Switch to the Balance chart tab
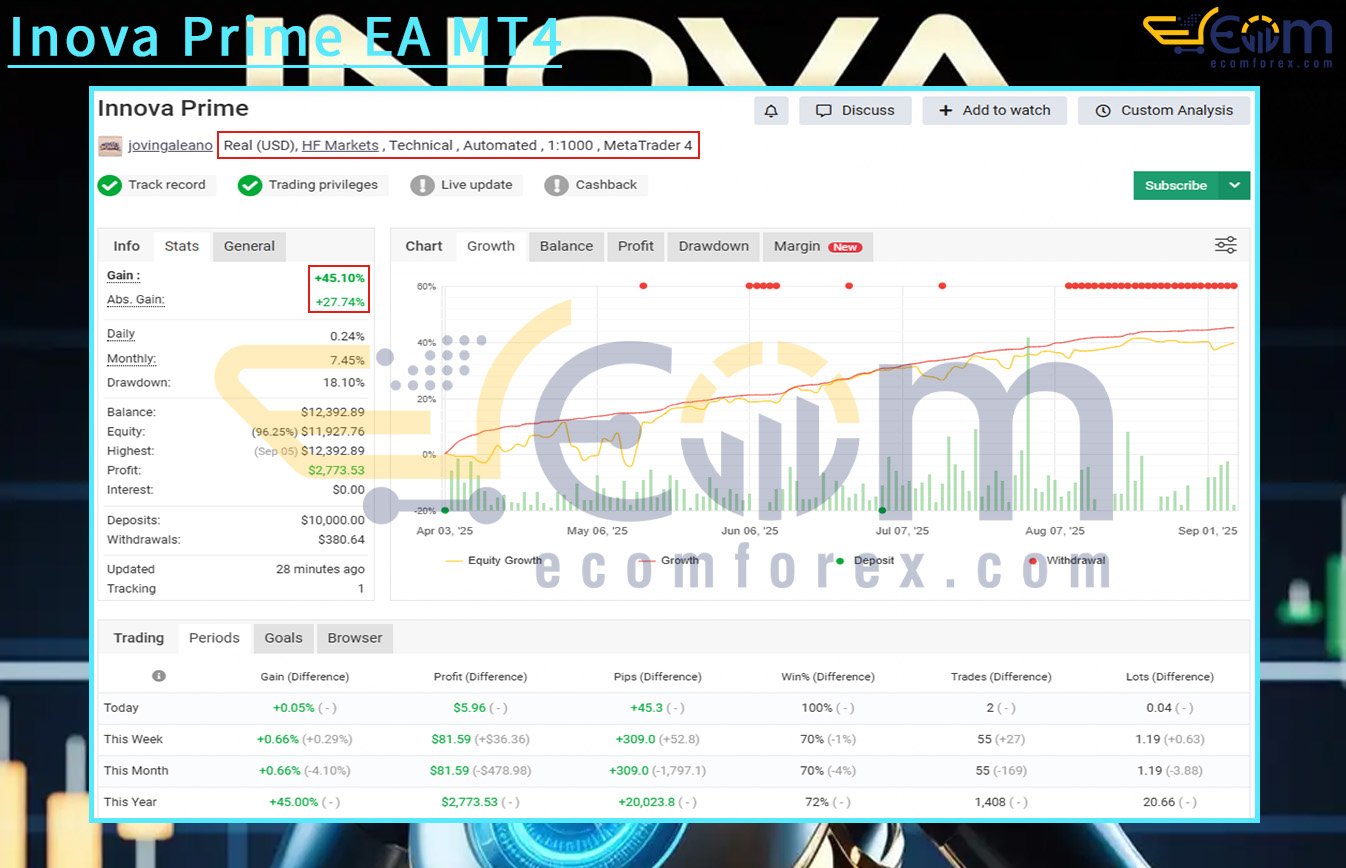Viewport: 1346px width, 868px height. click(566, 246)
